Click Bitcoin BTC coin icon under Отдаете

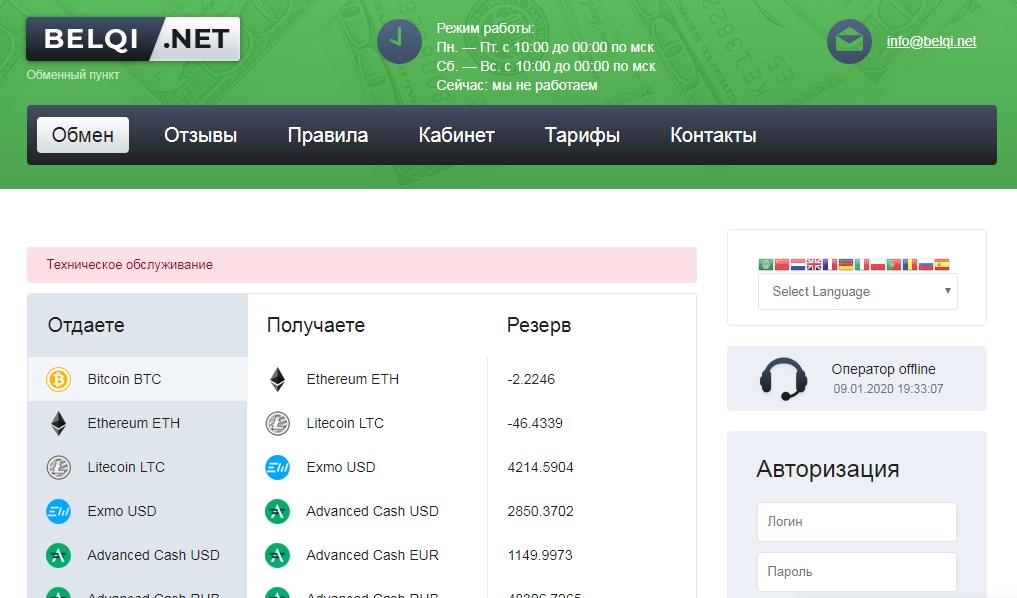(x=58, y=379)
